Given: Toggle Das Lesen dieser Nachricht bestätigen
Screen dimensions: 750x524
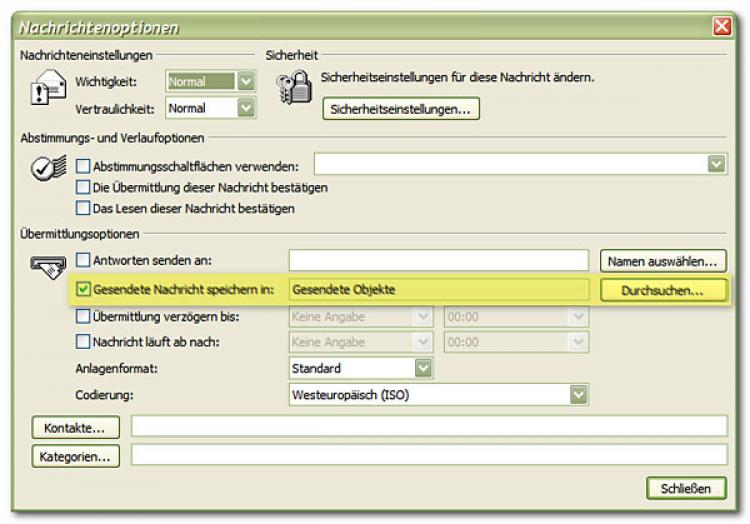Looking at the screenshot, I should tap(84, 208).
